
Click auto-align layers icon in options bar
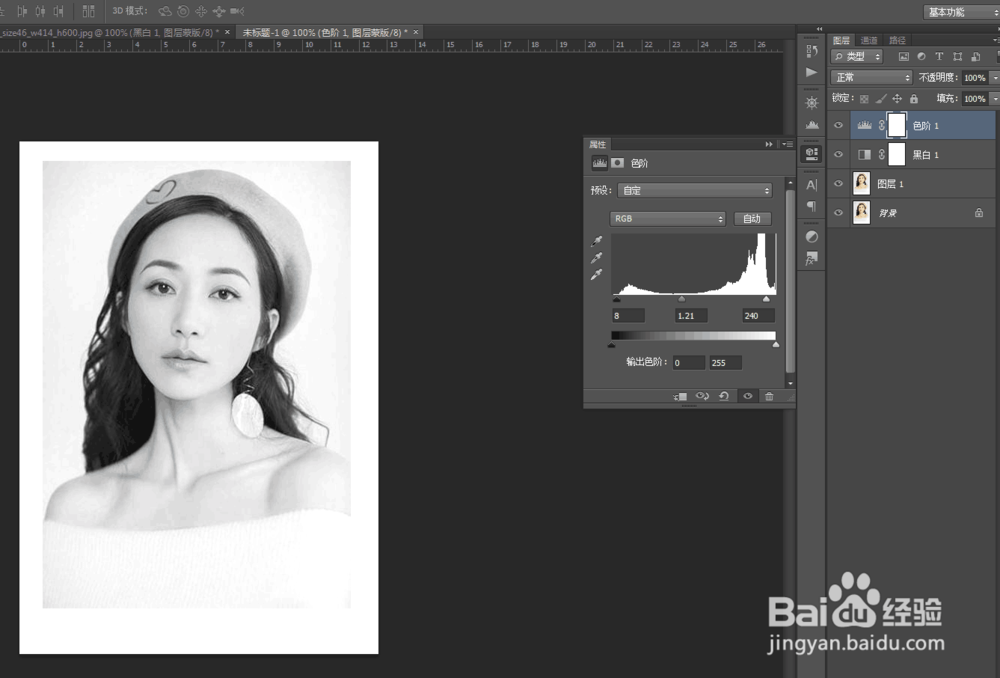tap(89, 11)
